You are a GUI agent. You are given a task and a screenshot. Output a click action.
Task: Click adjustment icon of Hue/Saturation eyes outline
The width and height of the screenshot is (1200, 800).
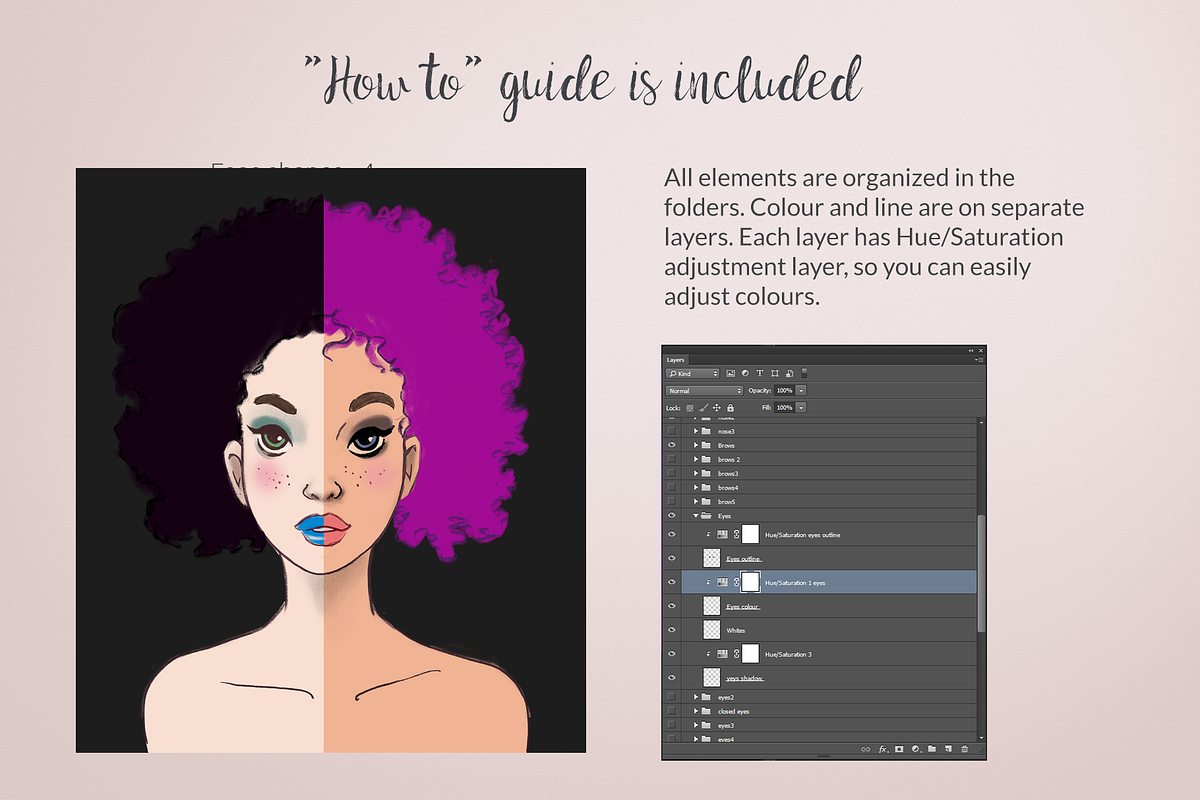722,534
